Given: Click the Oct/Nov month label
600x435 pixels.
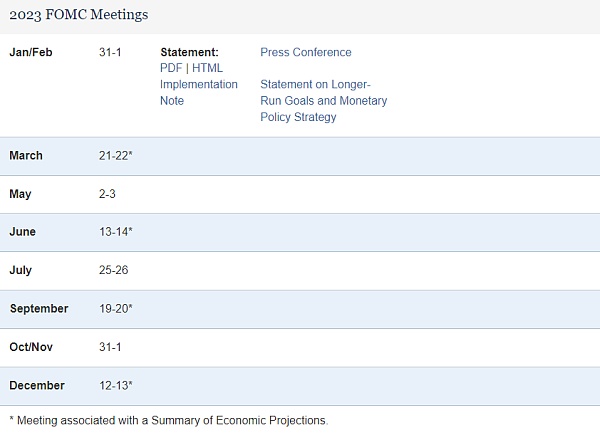Looking at the screenshot, I should [x=32, y=347].
